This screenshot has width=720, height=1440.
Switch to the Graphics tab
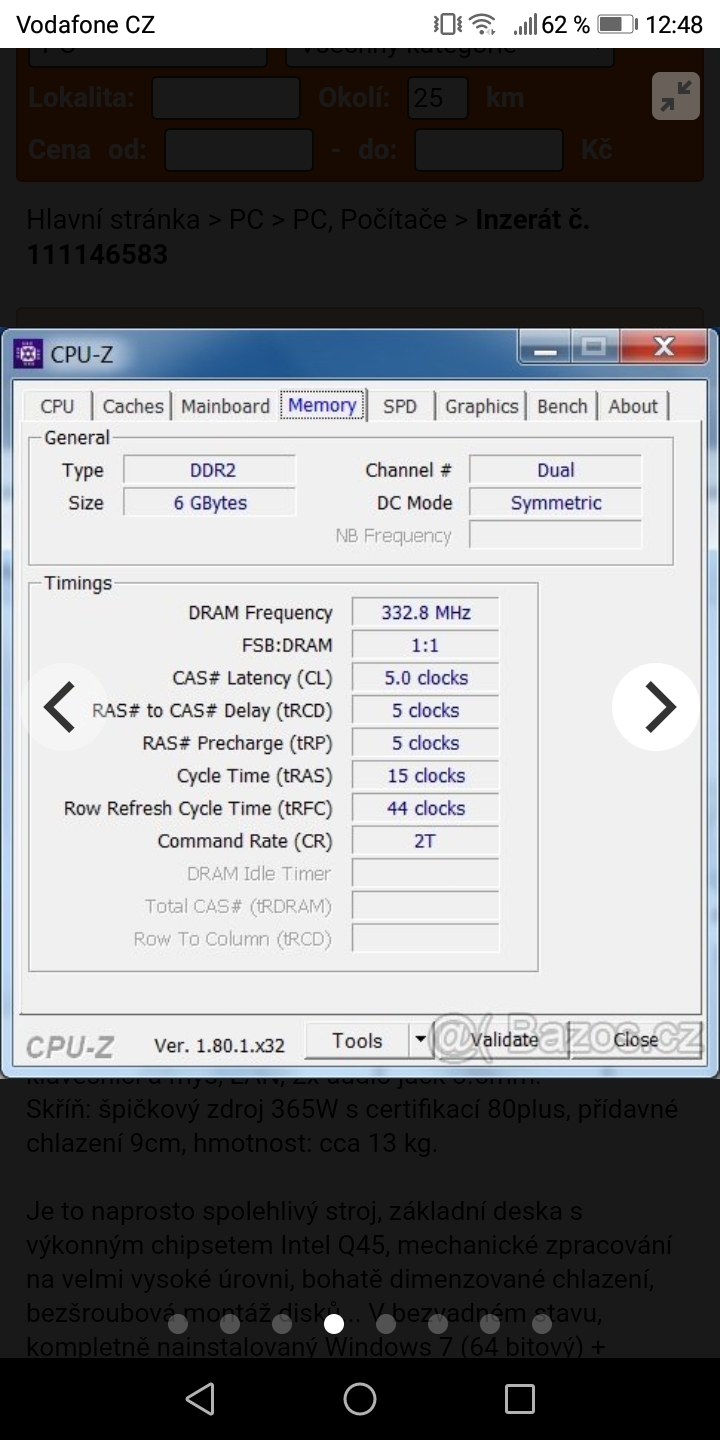[x=481, y=406]
